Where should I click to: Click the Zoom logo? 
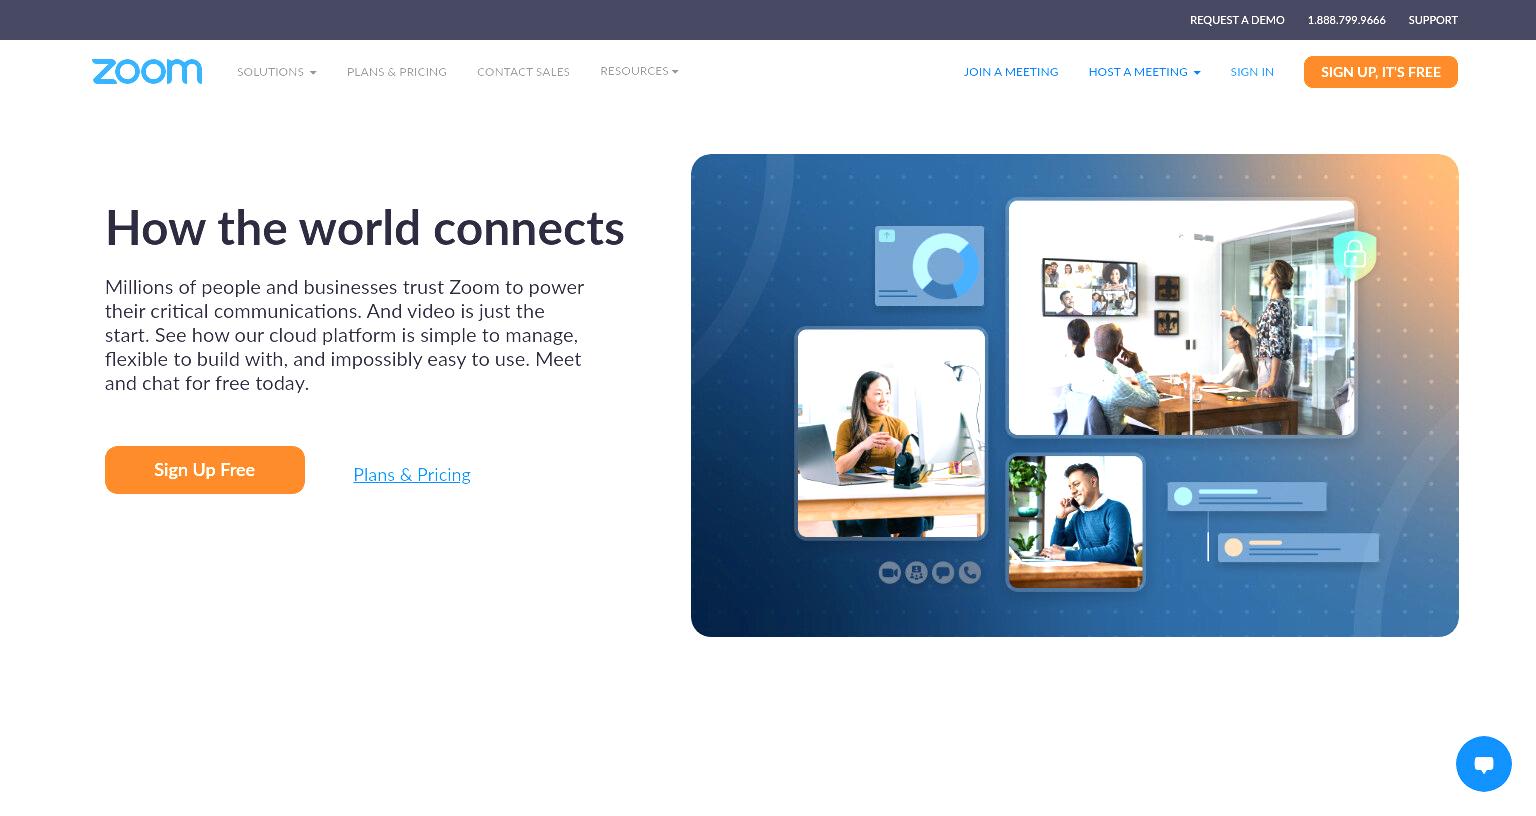(147, 72)
